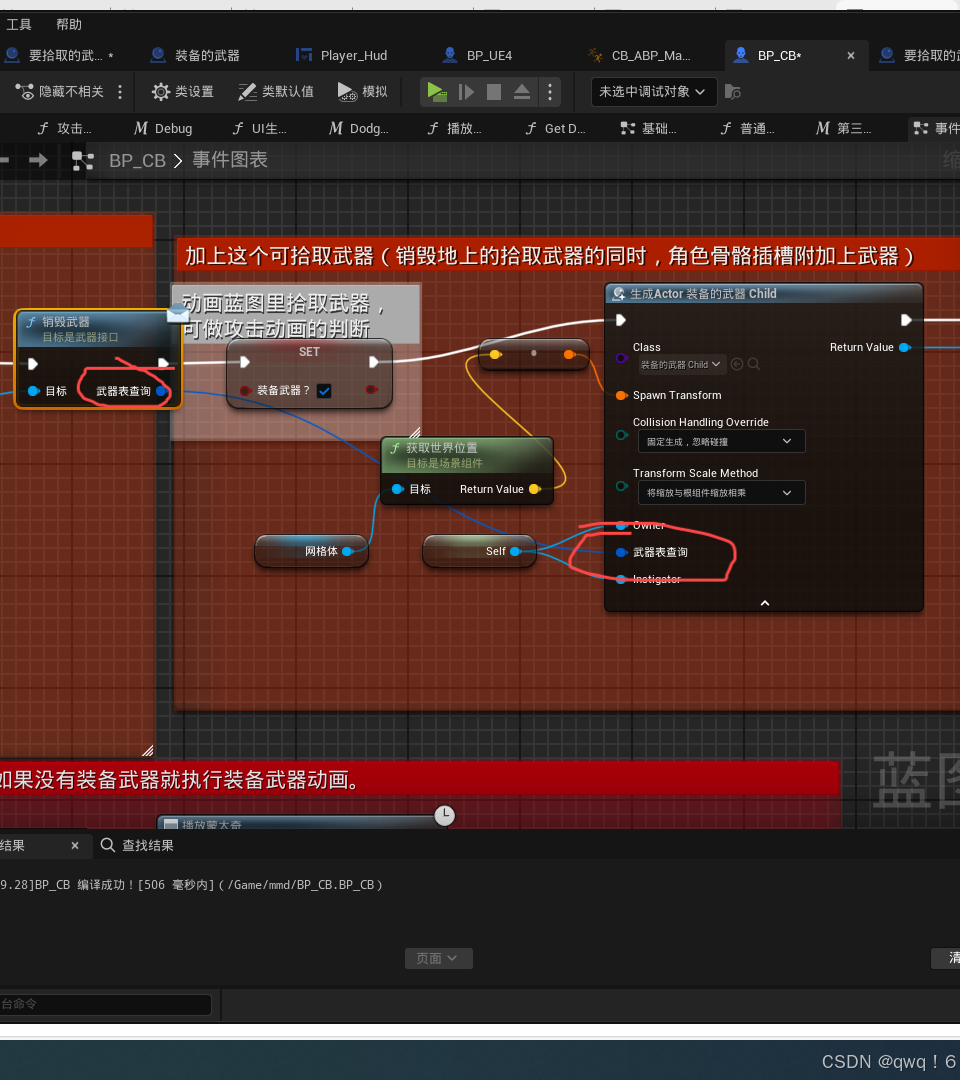Select the 生成Actor 装备的武器 Child title
Image resolution: width=960 pixels, height=1080 pixels.
pyautogui.click(x=703, y=294)
